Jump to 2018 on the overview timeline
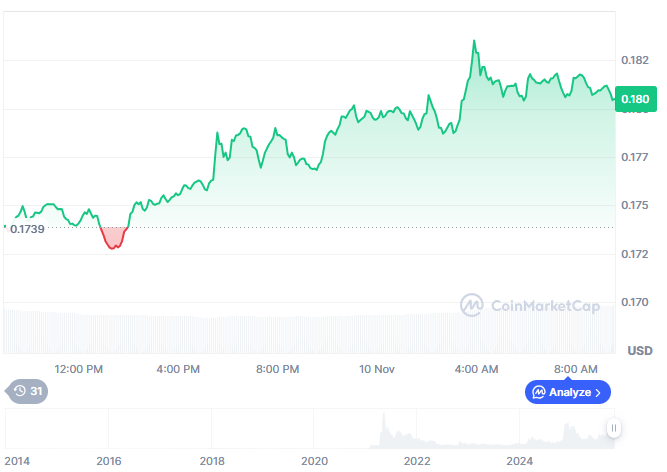Viewport: 667px width, 472px height. coord(212,460)
